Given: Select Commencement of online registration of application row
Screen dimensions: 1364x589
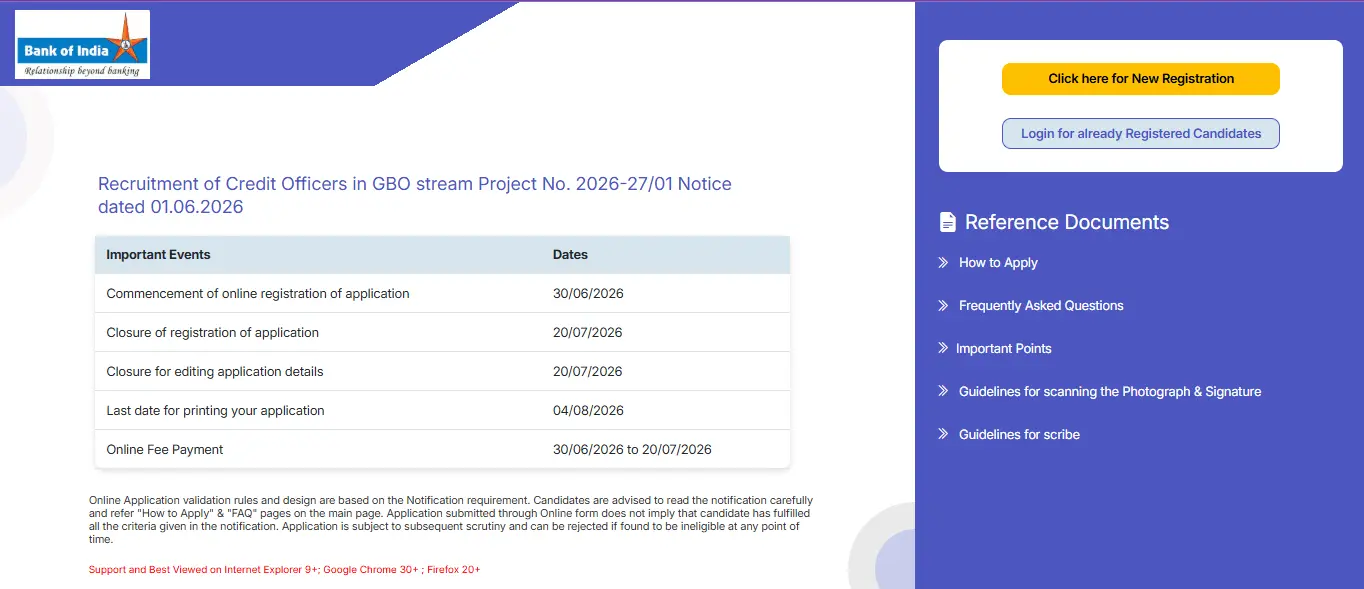Looking at the screenshot, I should [x=442, y=293].
